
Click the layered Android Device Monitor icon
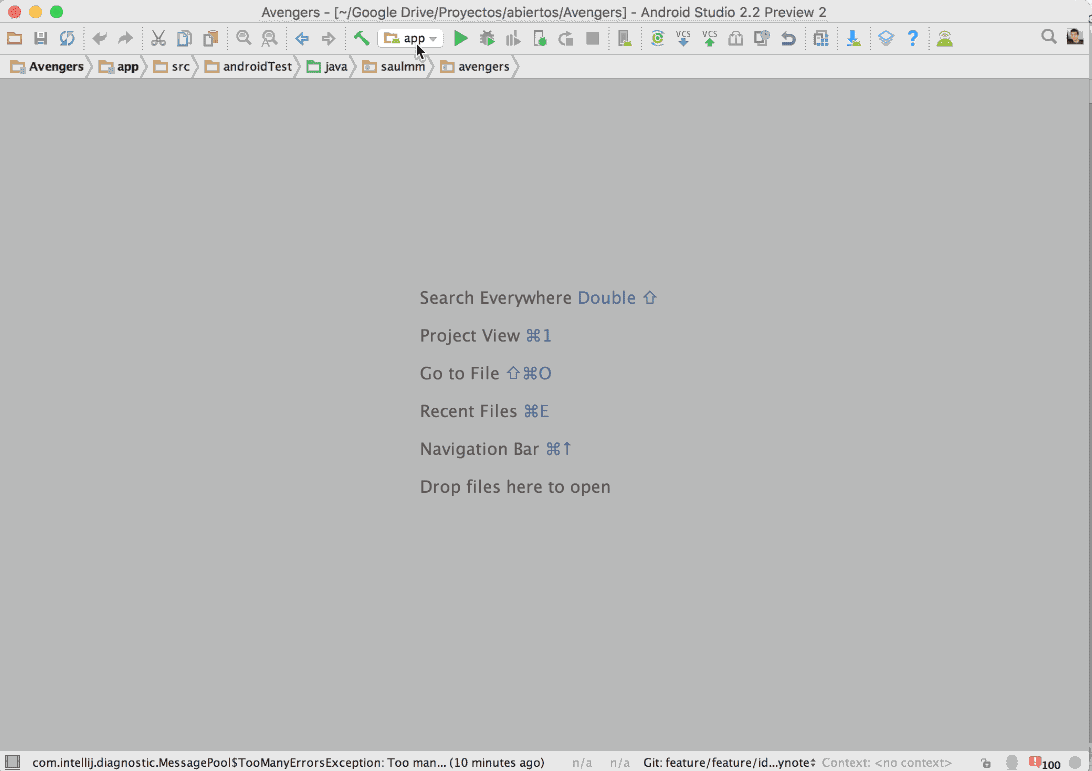(x=886, y=38)
